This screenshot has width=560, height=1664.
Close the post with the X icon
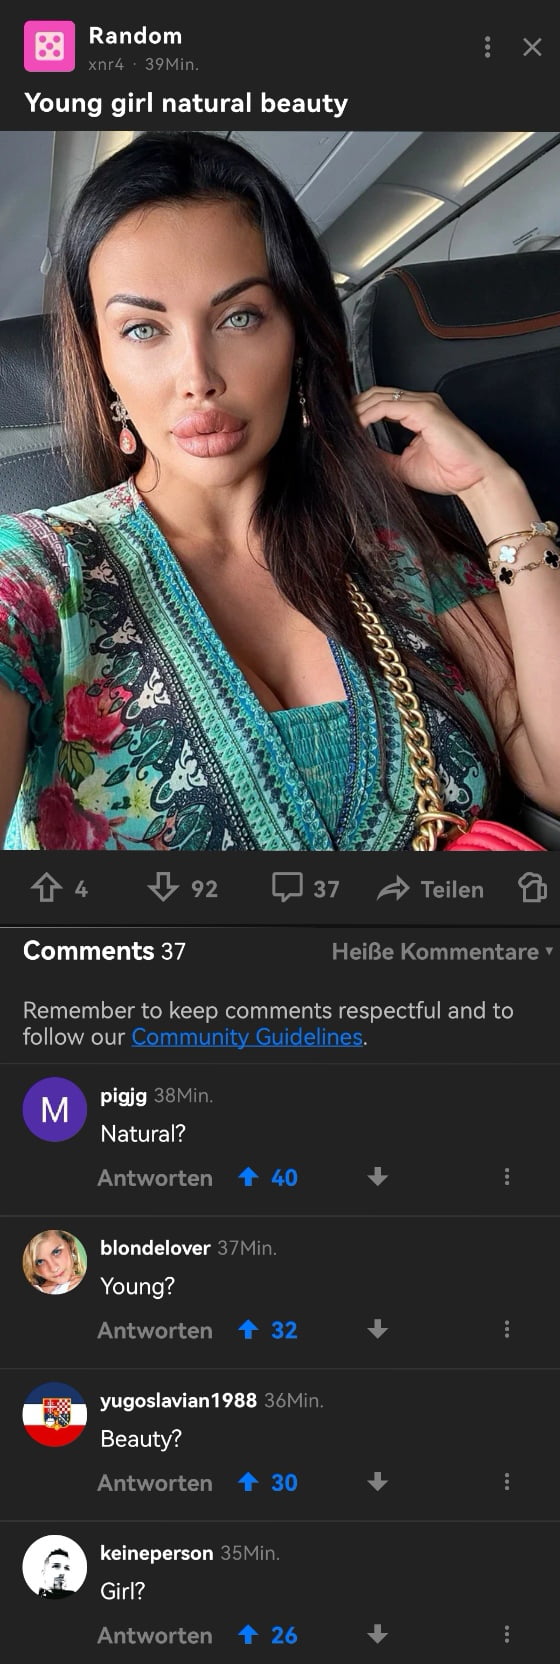coord(532,47)
